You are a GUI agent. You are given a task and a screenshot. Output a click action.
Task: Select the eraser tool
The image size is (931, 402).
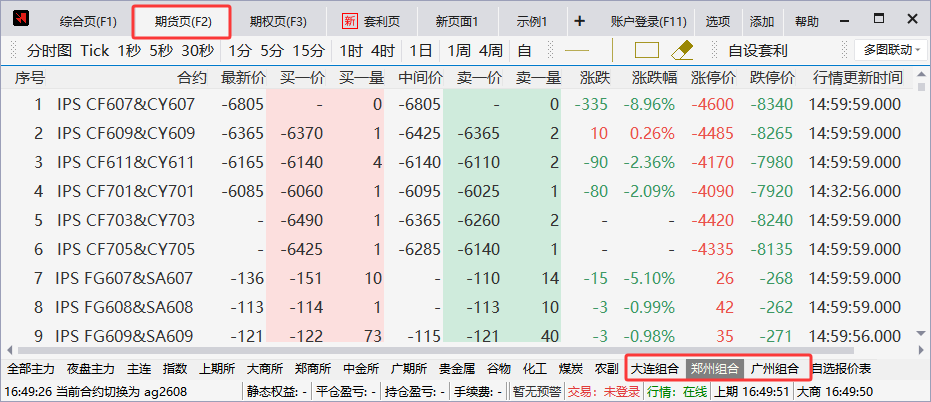pos(682,50)
